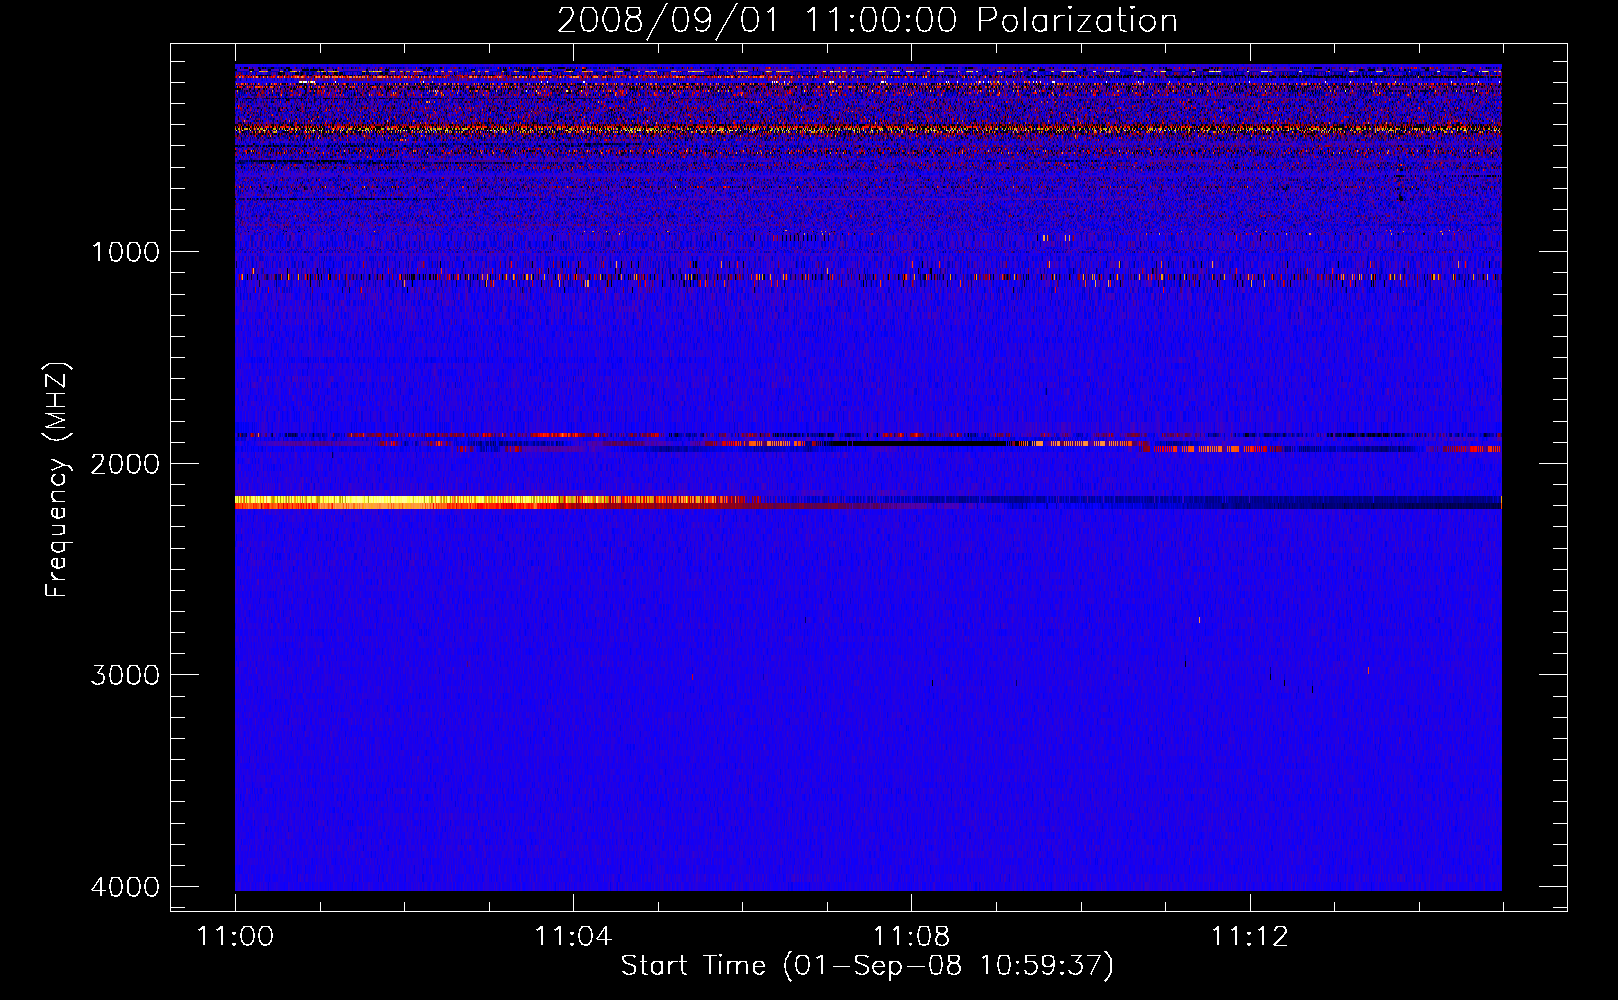The height and width of the screenshot is (1000, 1618).
Task: Select the 2000 MHz frequency tick label
Action: pos(125,464)
